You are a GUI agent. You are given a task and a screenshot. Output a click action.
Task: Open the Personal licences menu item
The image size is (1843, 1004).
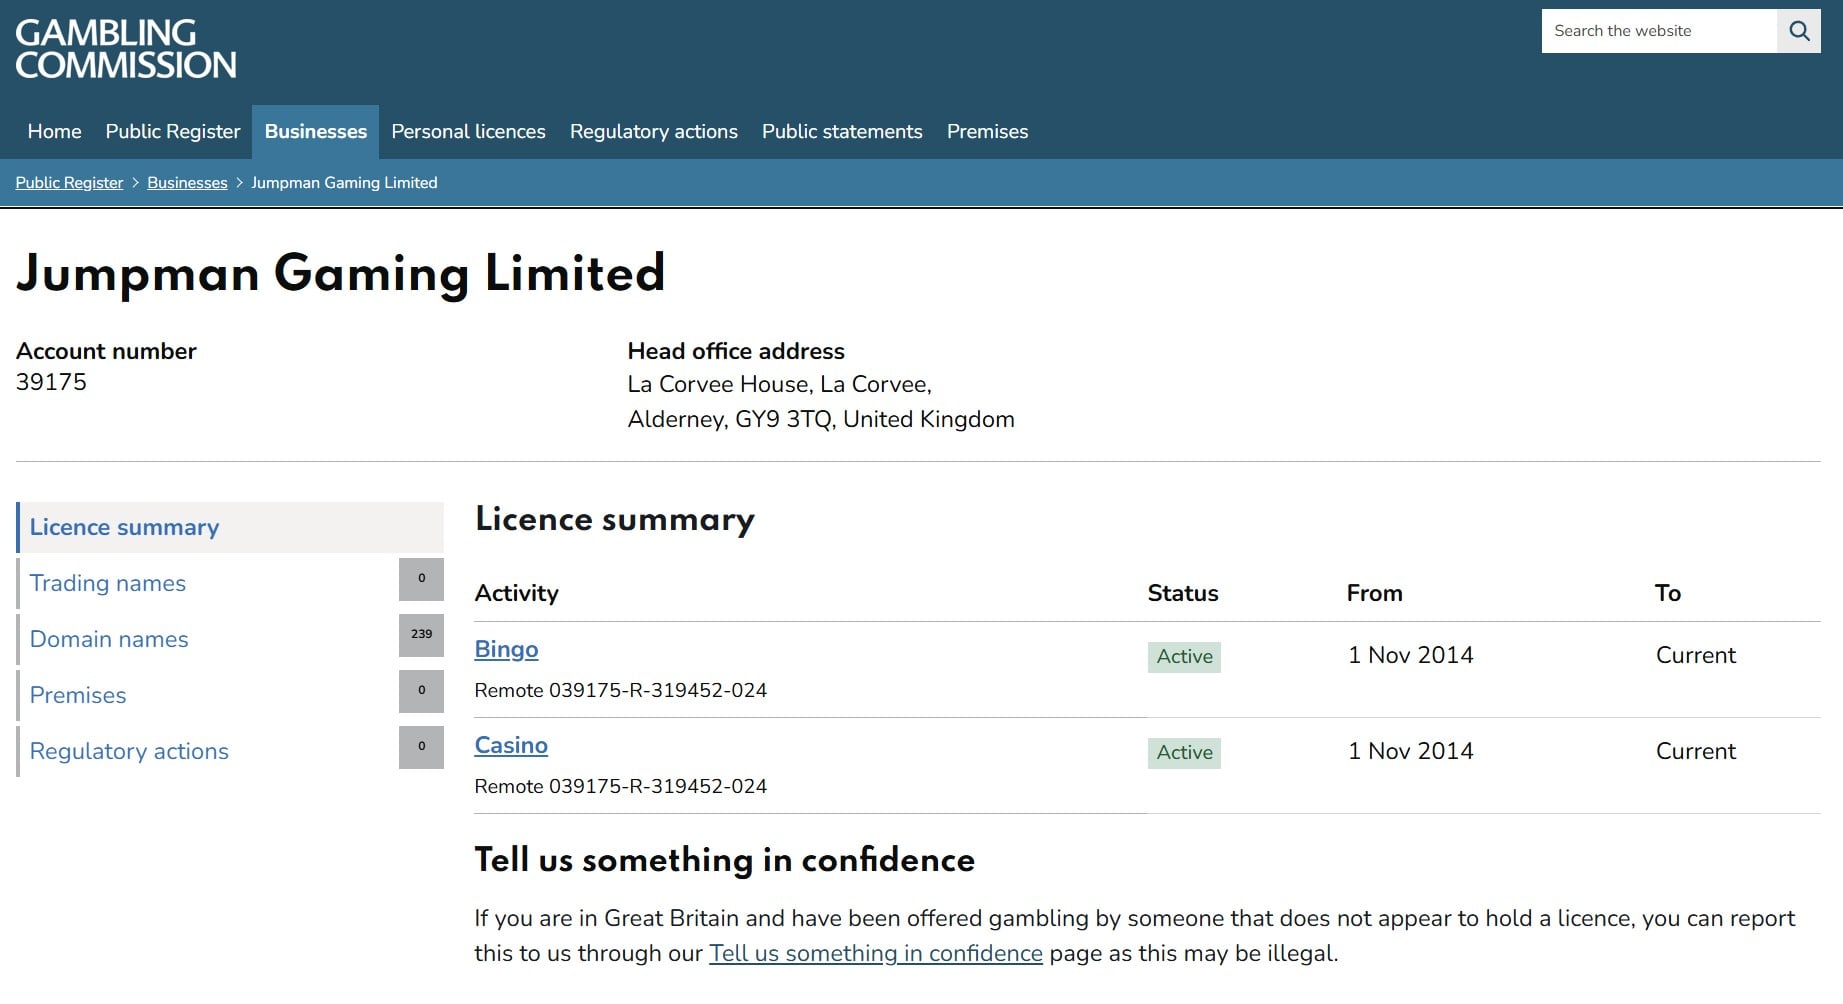coord(468,131)
